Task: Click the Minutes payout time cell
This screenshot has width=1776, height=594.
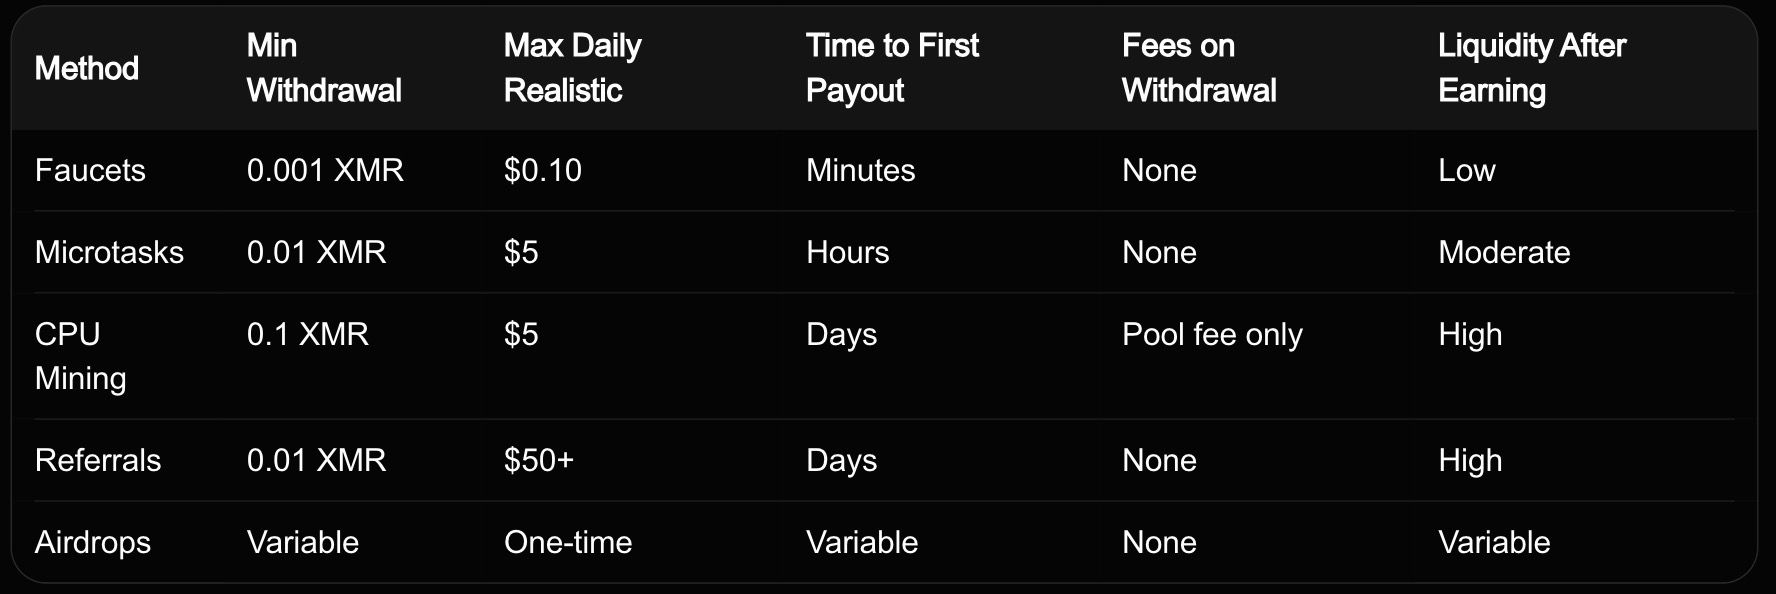Action: [x=860, y=170]
